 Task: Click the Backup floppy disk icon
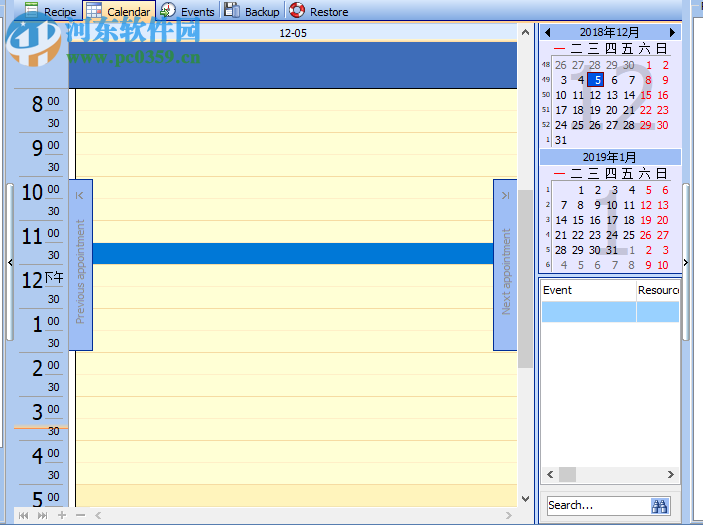pos(232,10)
